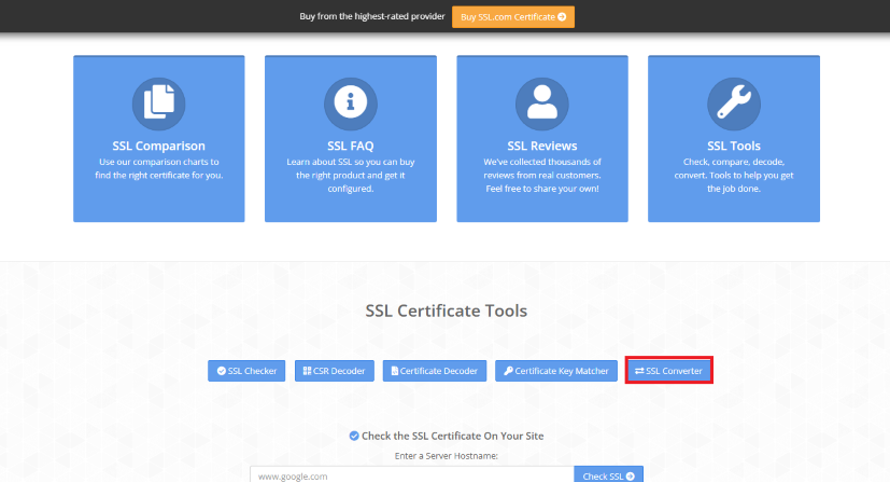Click the file icon on Certificate Decoder
Viewport: 890px width, 482px height.
point(394,371)
